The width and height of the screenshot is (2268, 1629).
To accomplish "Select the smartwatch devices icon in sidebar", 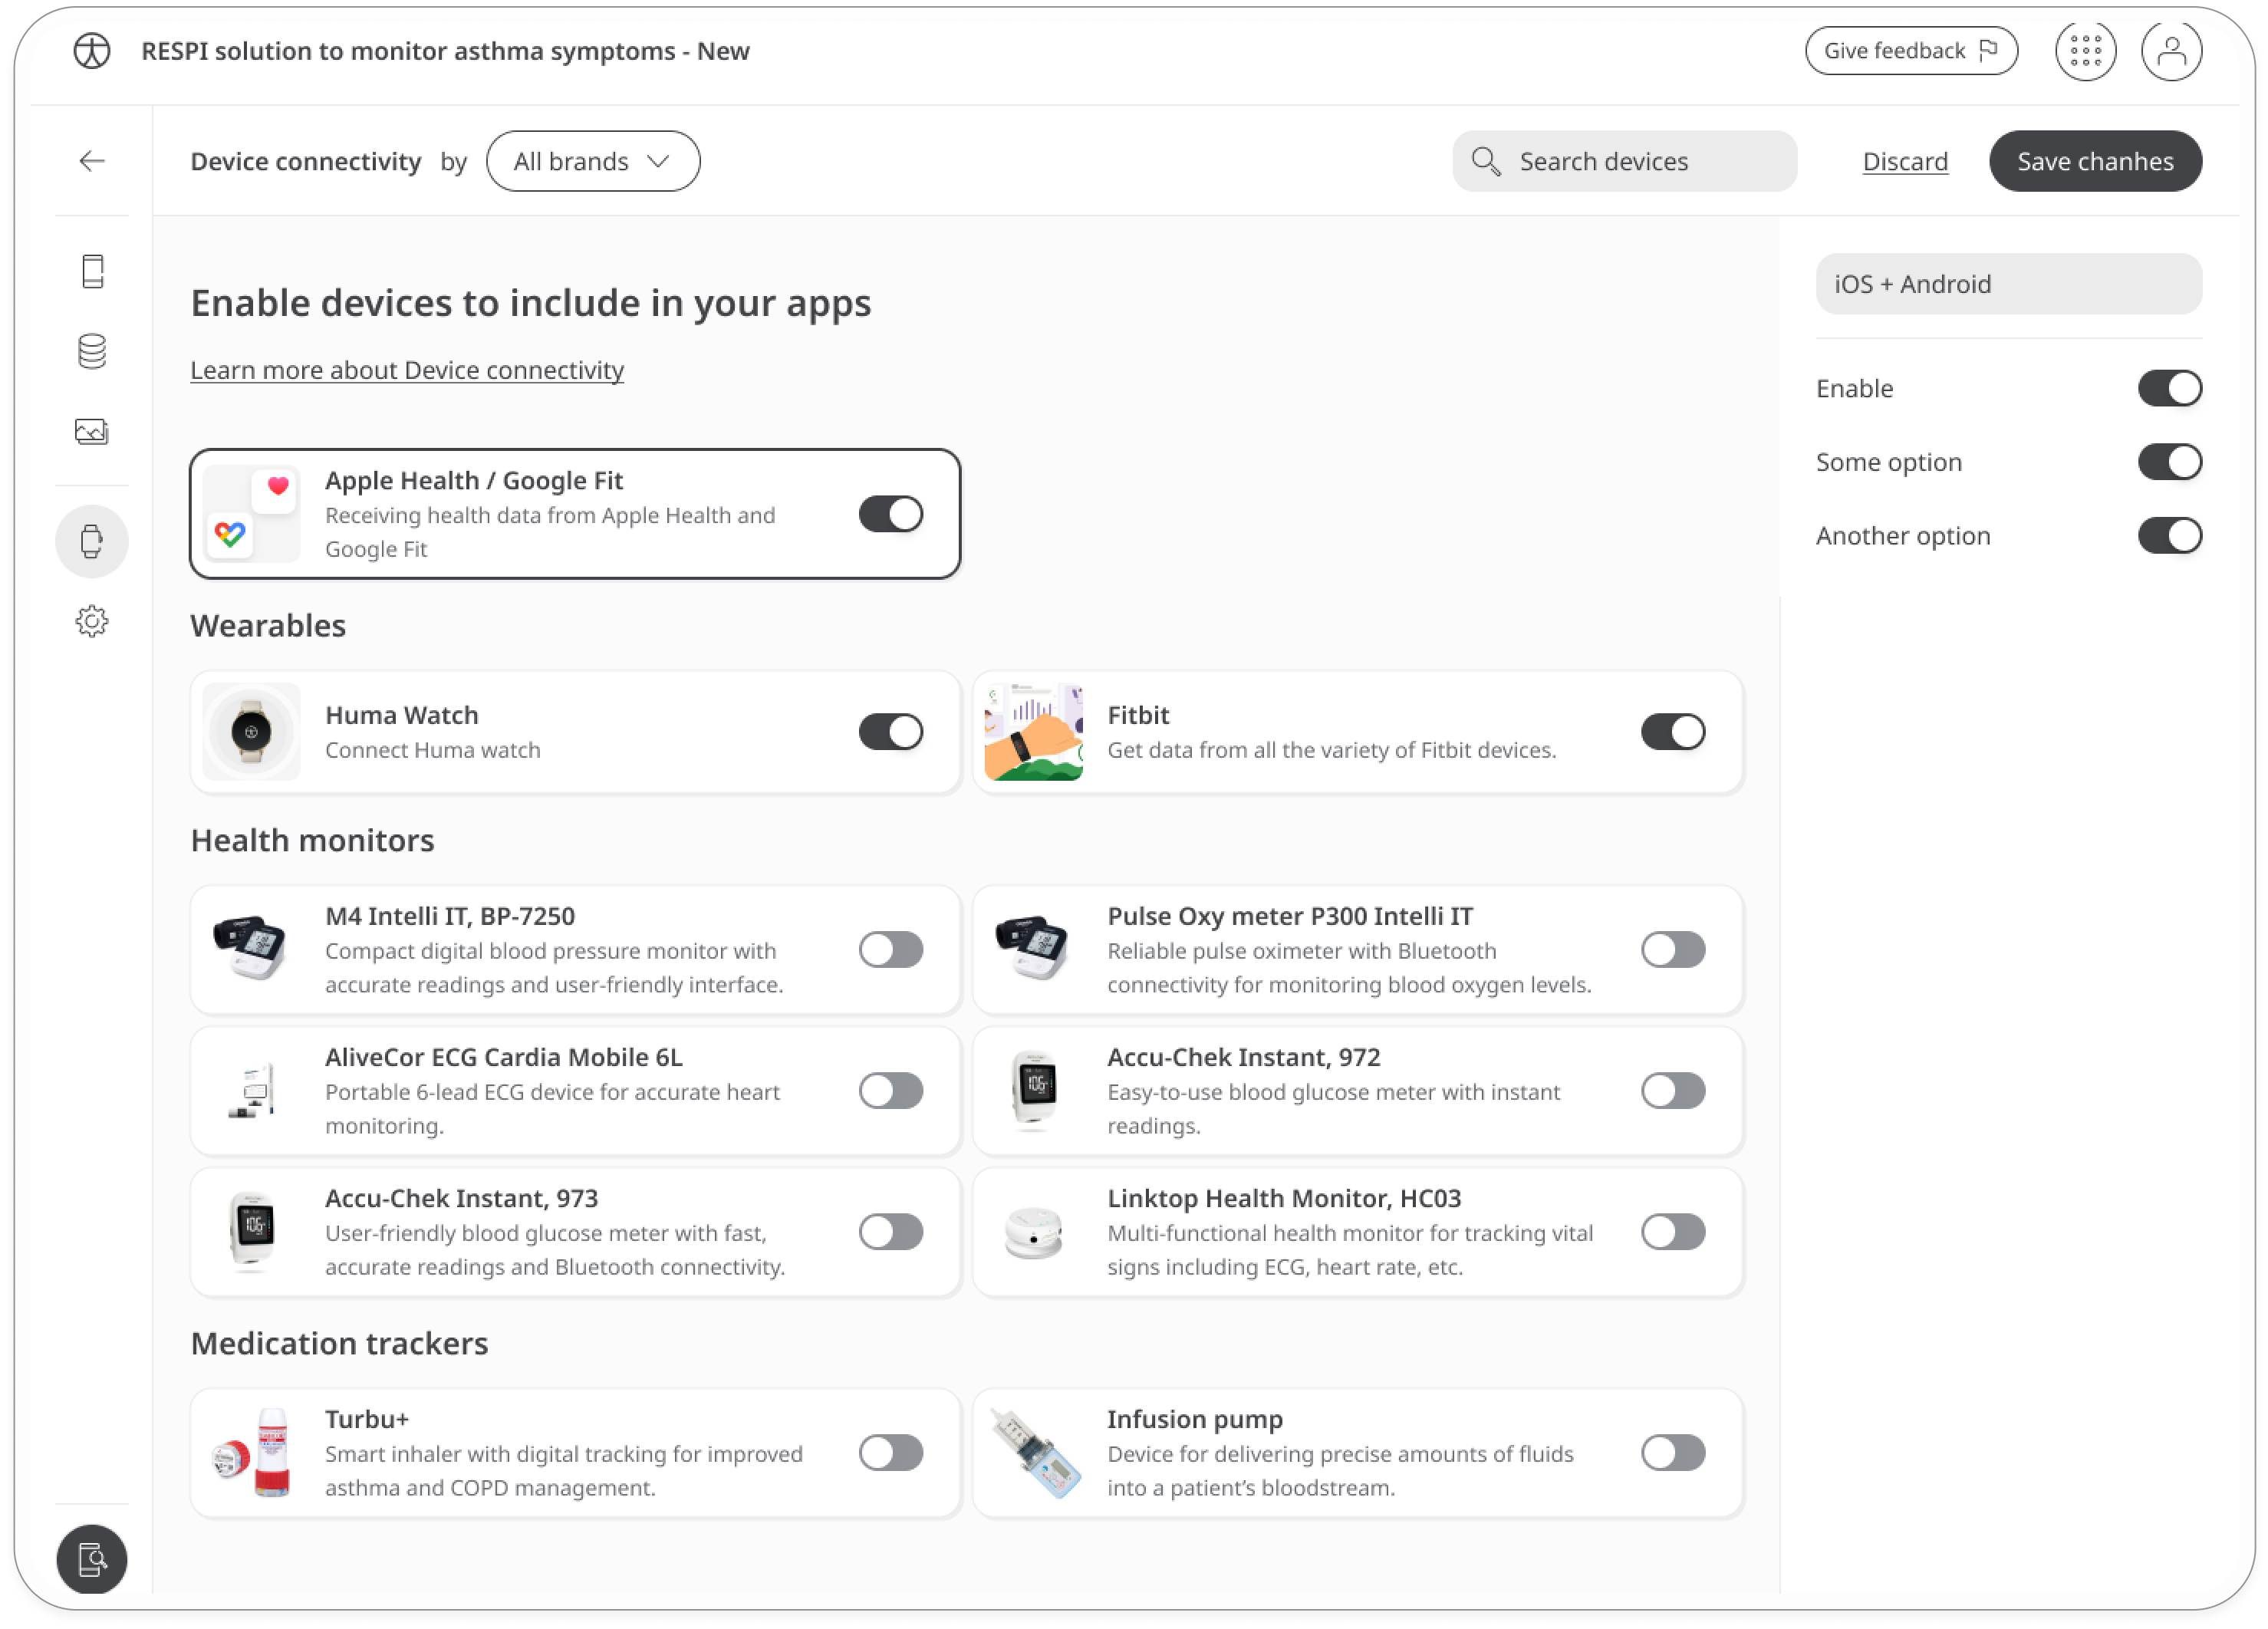I will 92,541.
